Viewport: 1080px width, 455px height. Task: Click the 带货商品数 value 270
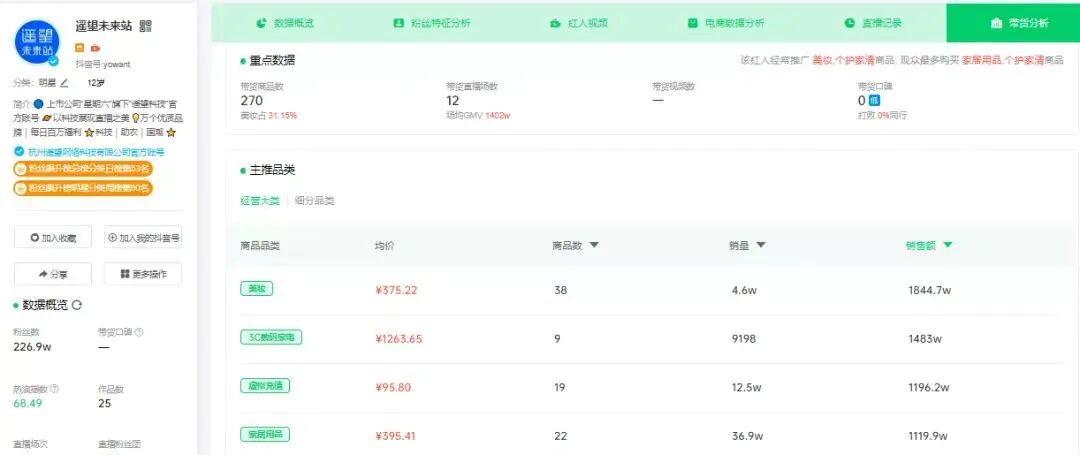click(x=251, y=100)
